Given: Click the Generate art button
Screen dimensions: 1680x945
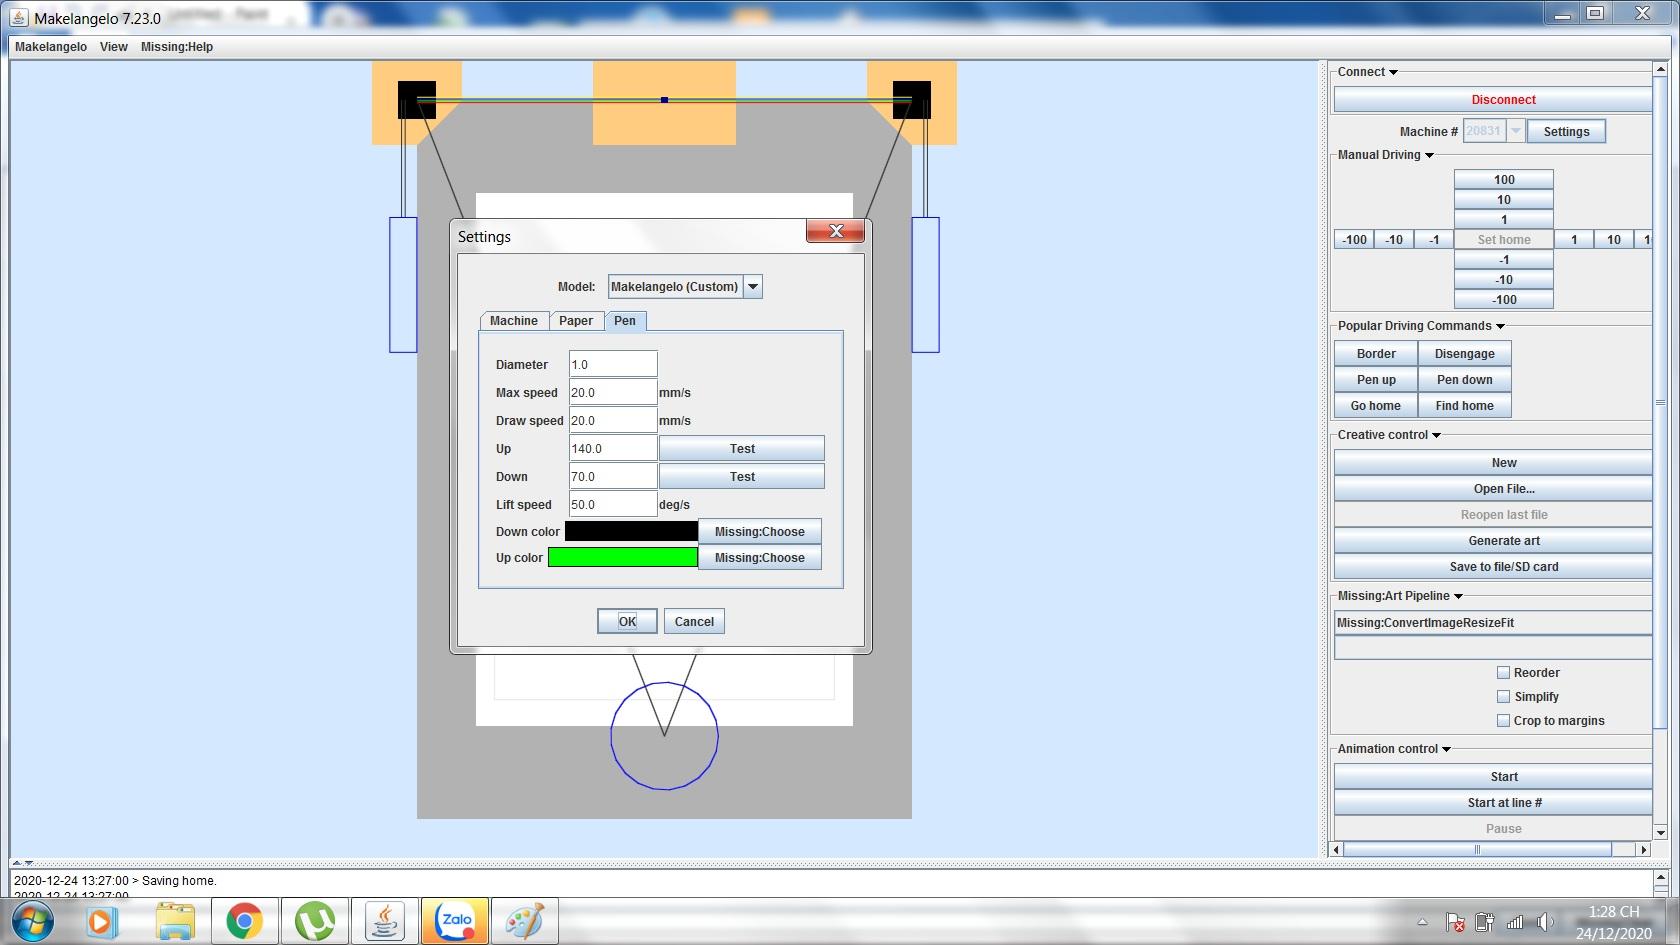Looking at the screenshot, I should tap(1493, 541).
